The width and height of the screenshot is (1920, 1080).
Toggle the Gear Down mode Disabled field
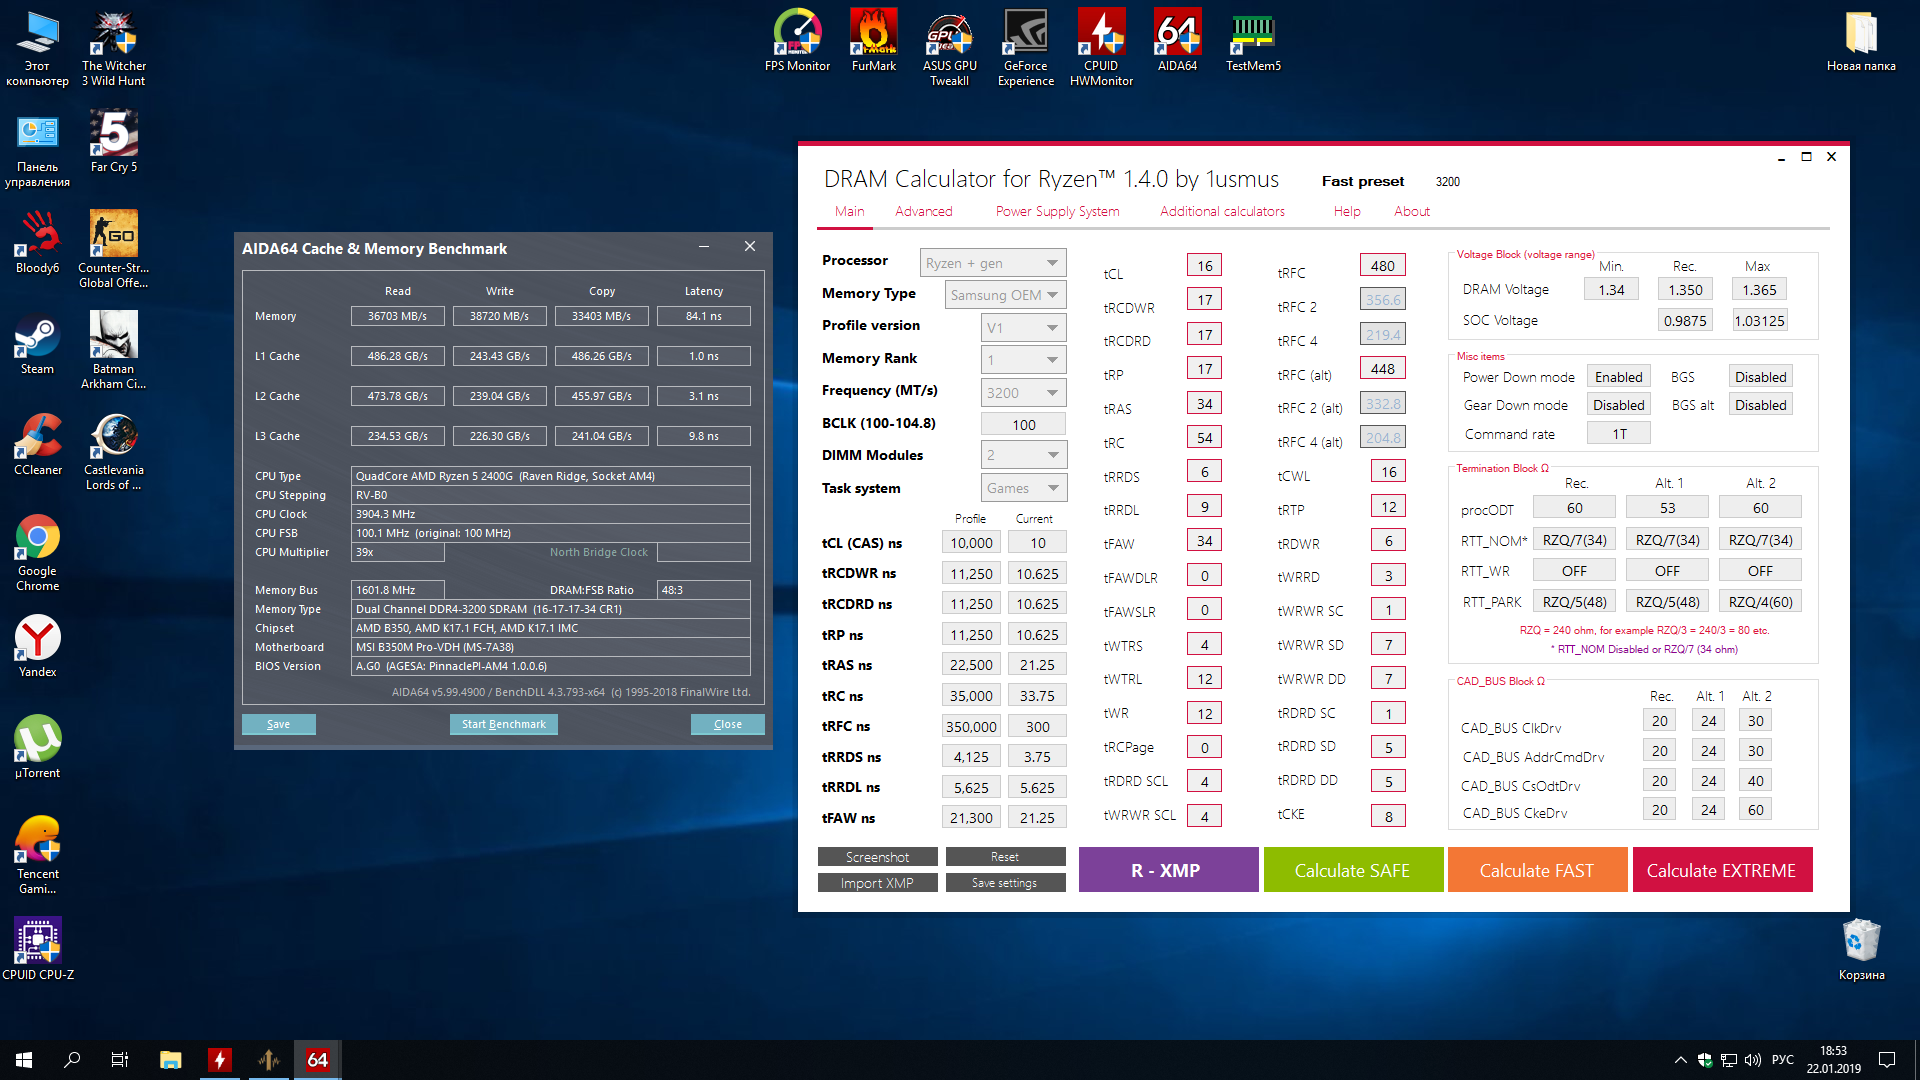coord(1618,405)
